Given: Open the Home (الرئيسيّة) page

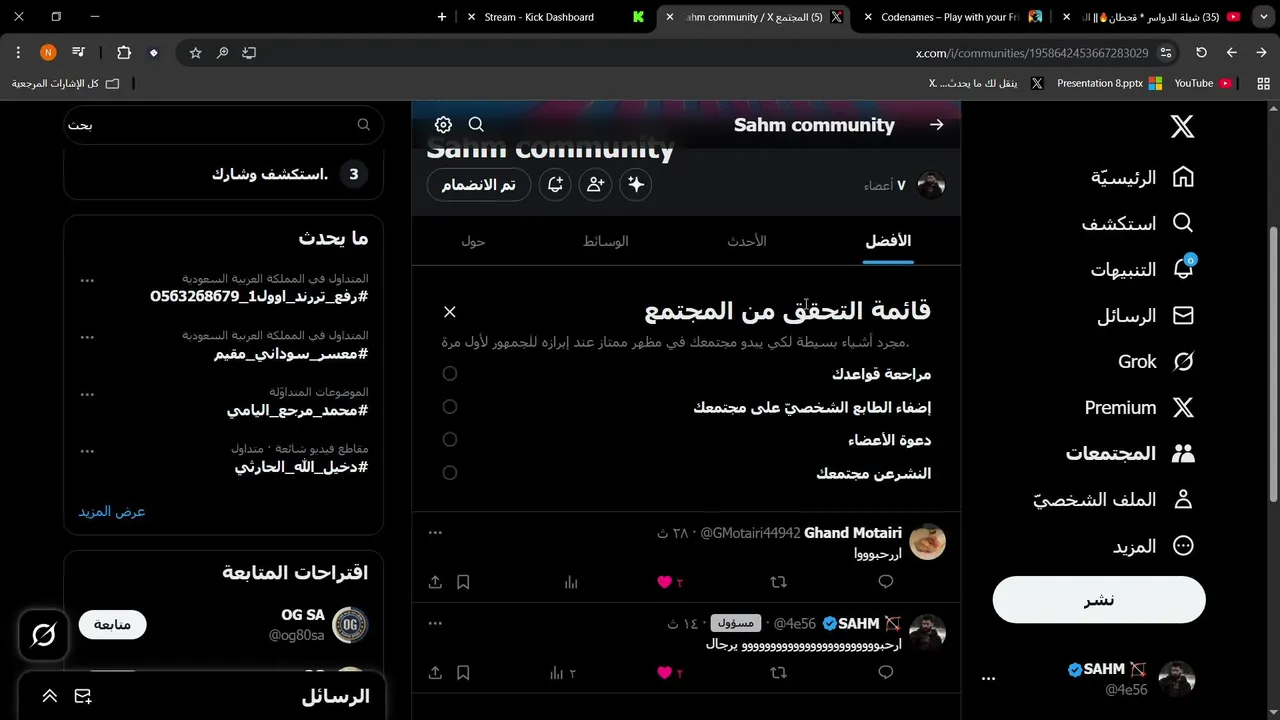Looking at the screenshot, I should pyautogui.click(x=1142, y=177).
